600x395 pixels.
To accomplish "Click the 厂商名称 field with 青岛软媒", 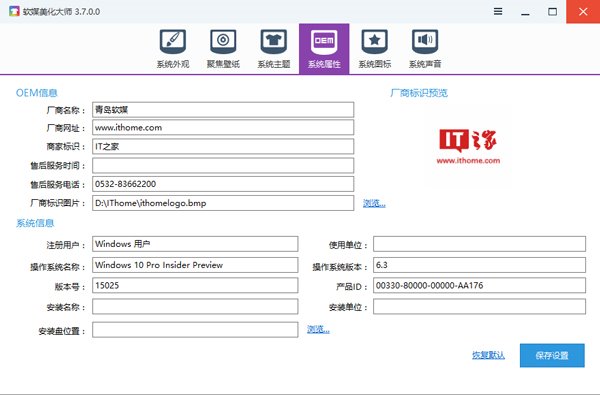I will (223, 110).
